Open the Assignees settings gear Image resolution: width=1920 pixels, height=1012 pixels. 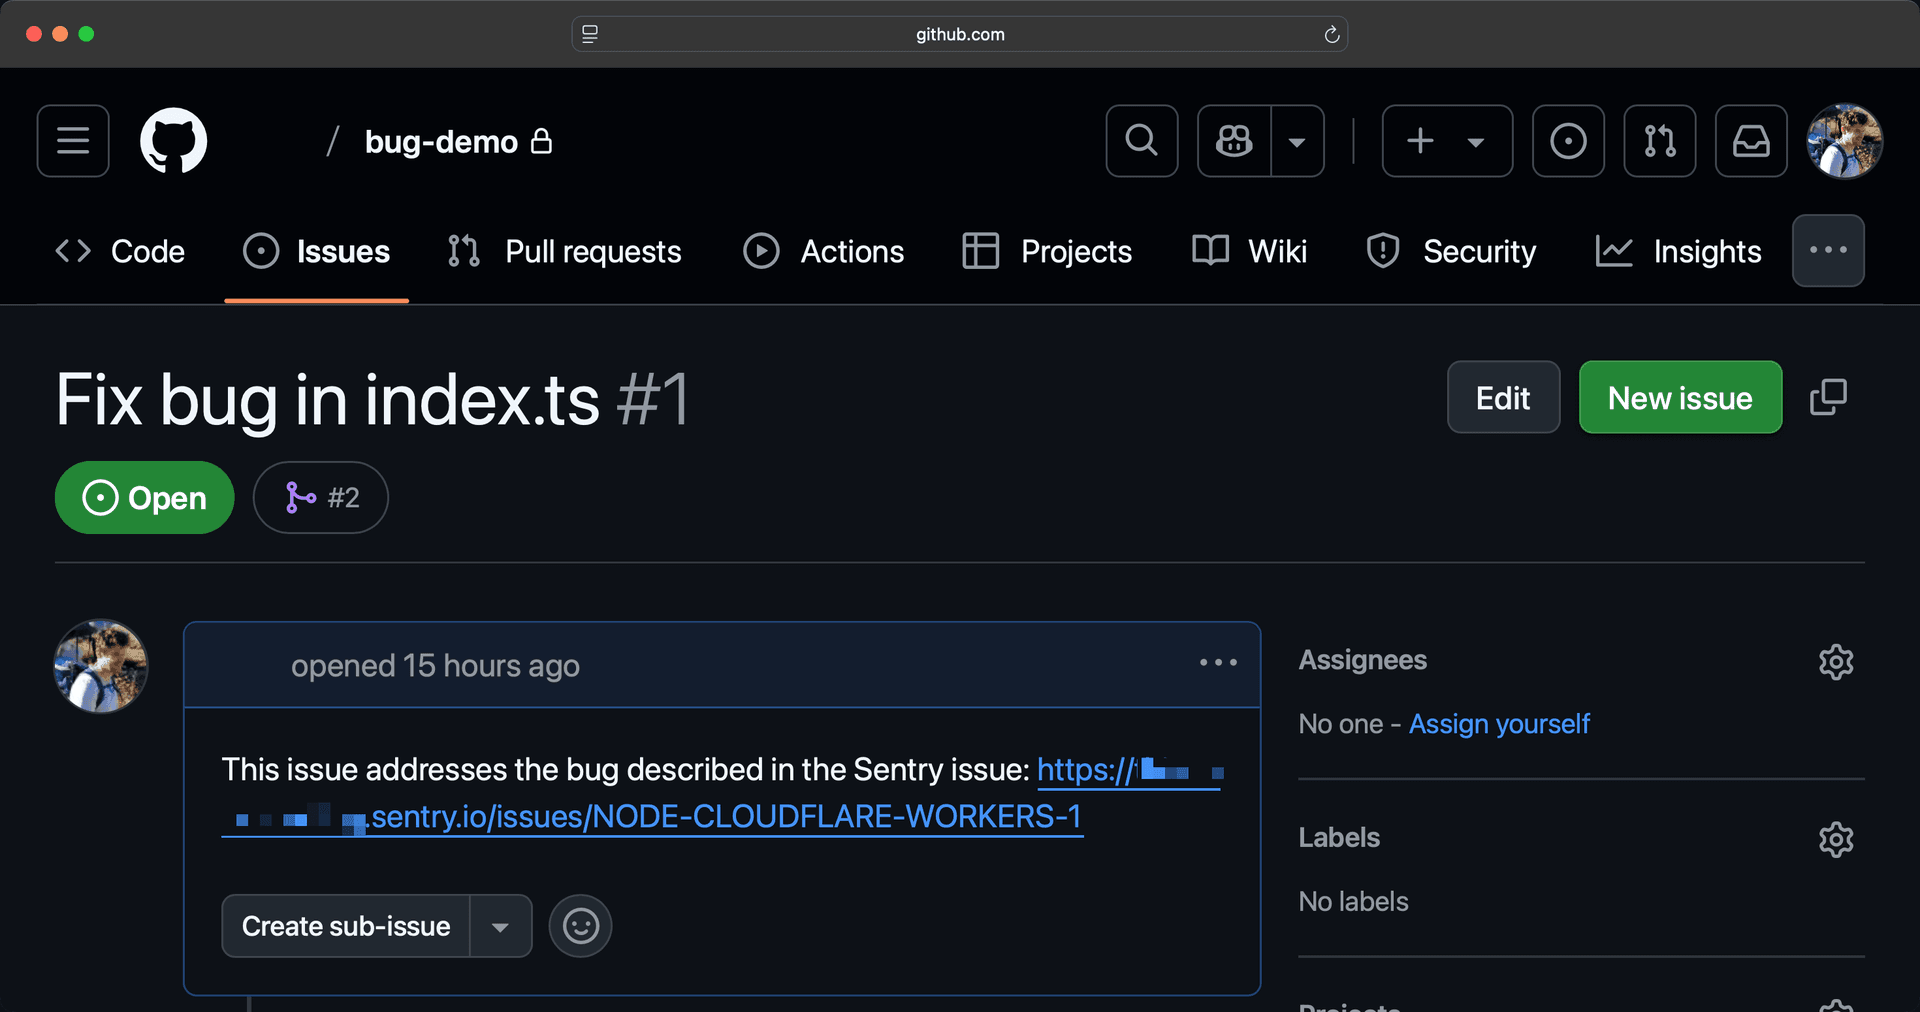pyautogui.click(x=1836, y=661)
